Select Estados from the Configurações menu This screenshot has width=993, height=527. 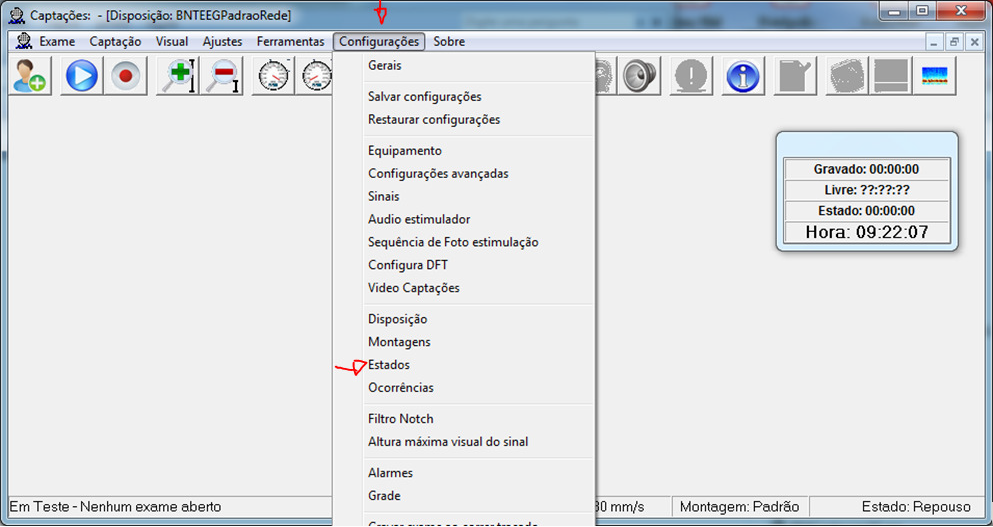[x=389, y=365]
